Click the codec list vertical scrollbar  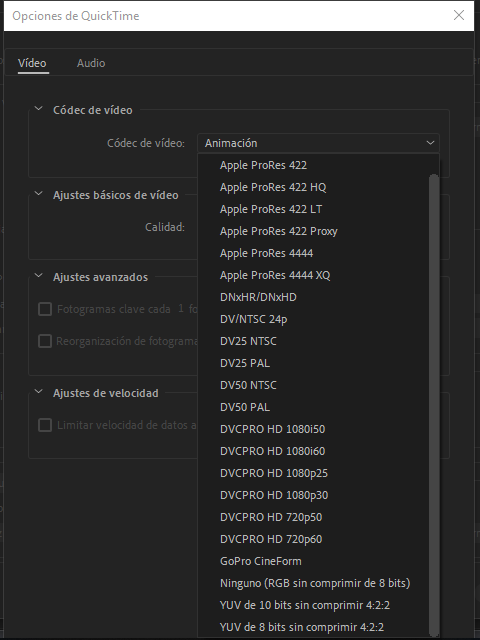pos(434,404)
